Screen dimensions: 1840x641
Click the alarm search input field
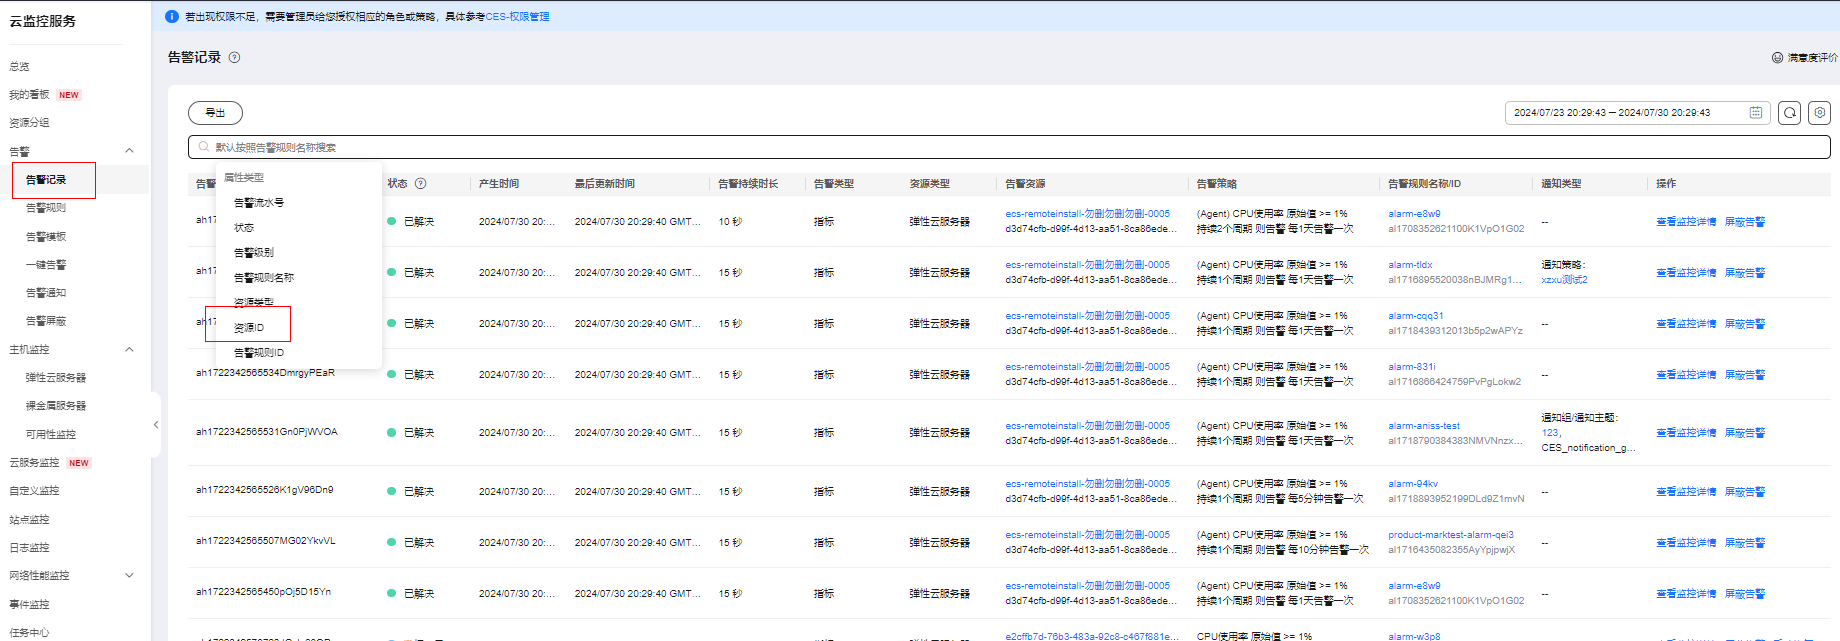(1009, 147)
